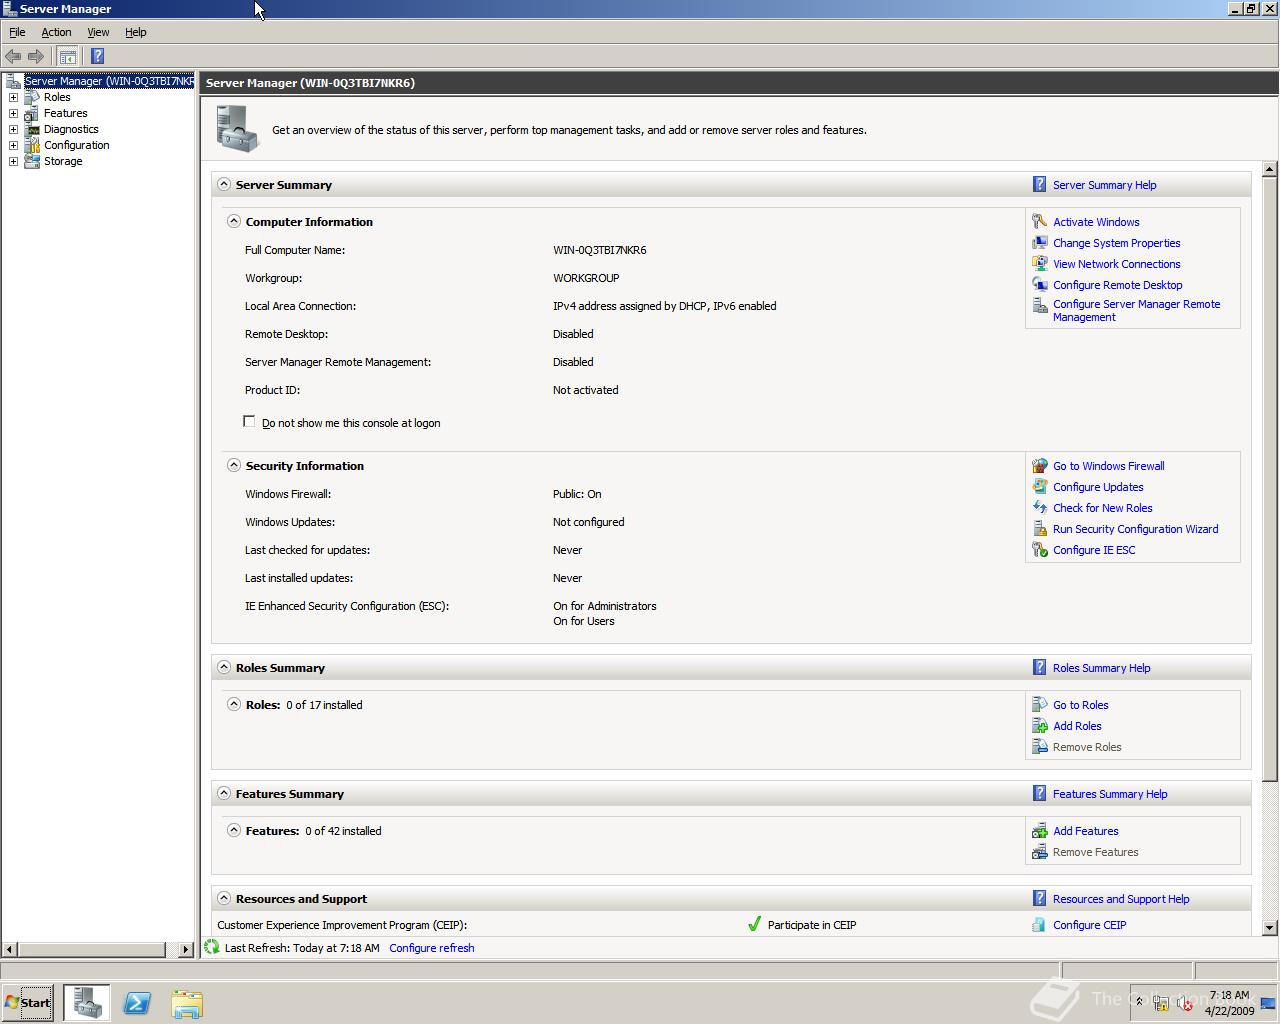Expand the Diagnostics tree node
The height and width of the screenshot is (1024, 1280).
pyautogui.click(x=13, y=129)
